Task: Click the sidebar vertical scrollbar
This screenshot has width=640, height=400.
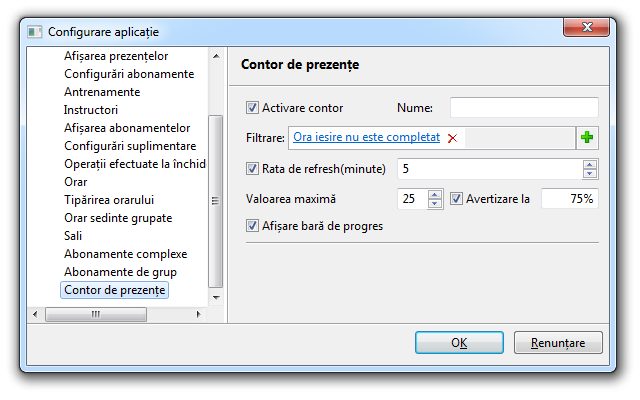Action: click(215, 200)
